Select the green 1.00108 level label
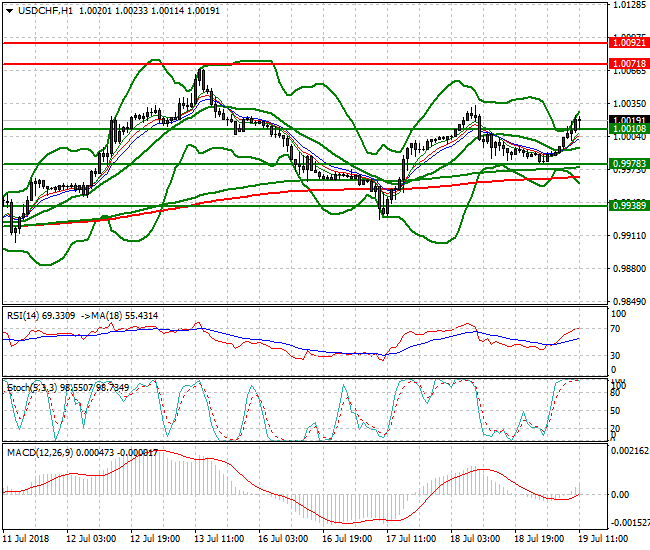This screenshot has height=550, width=650. pyautogui.click(x=629, y=129)
